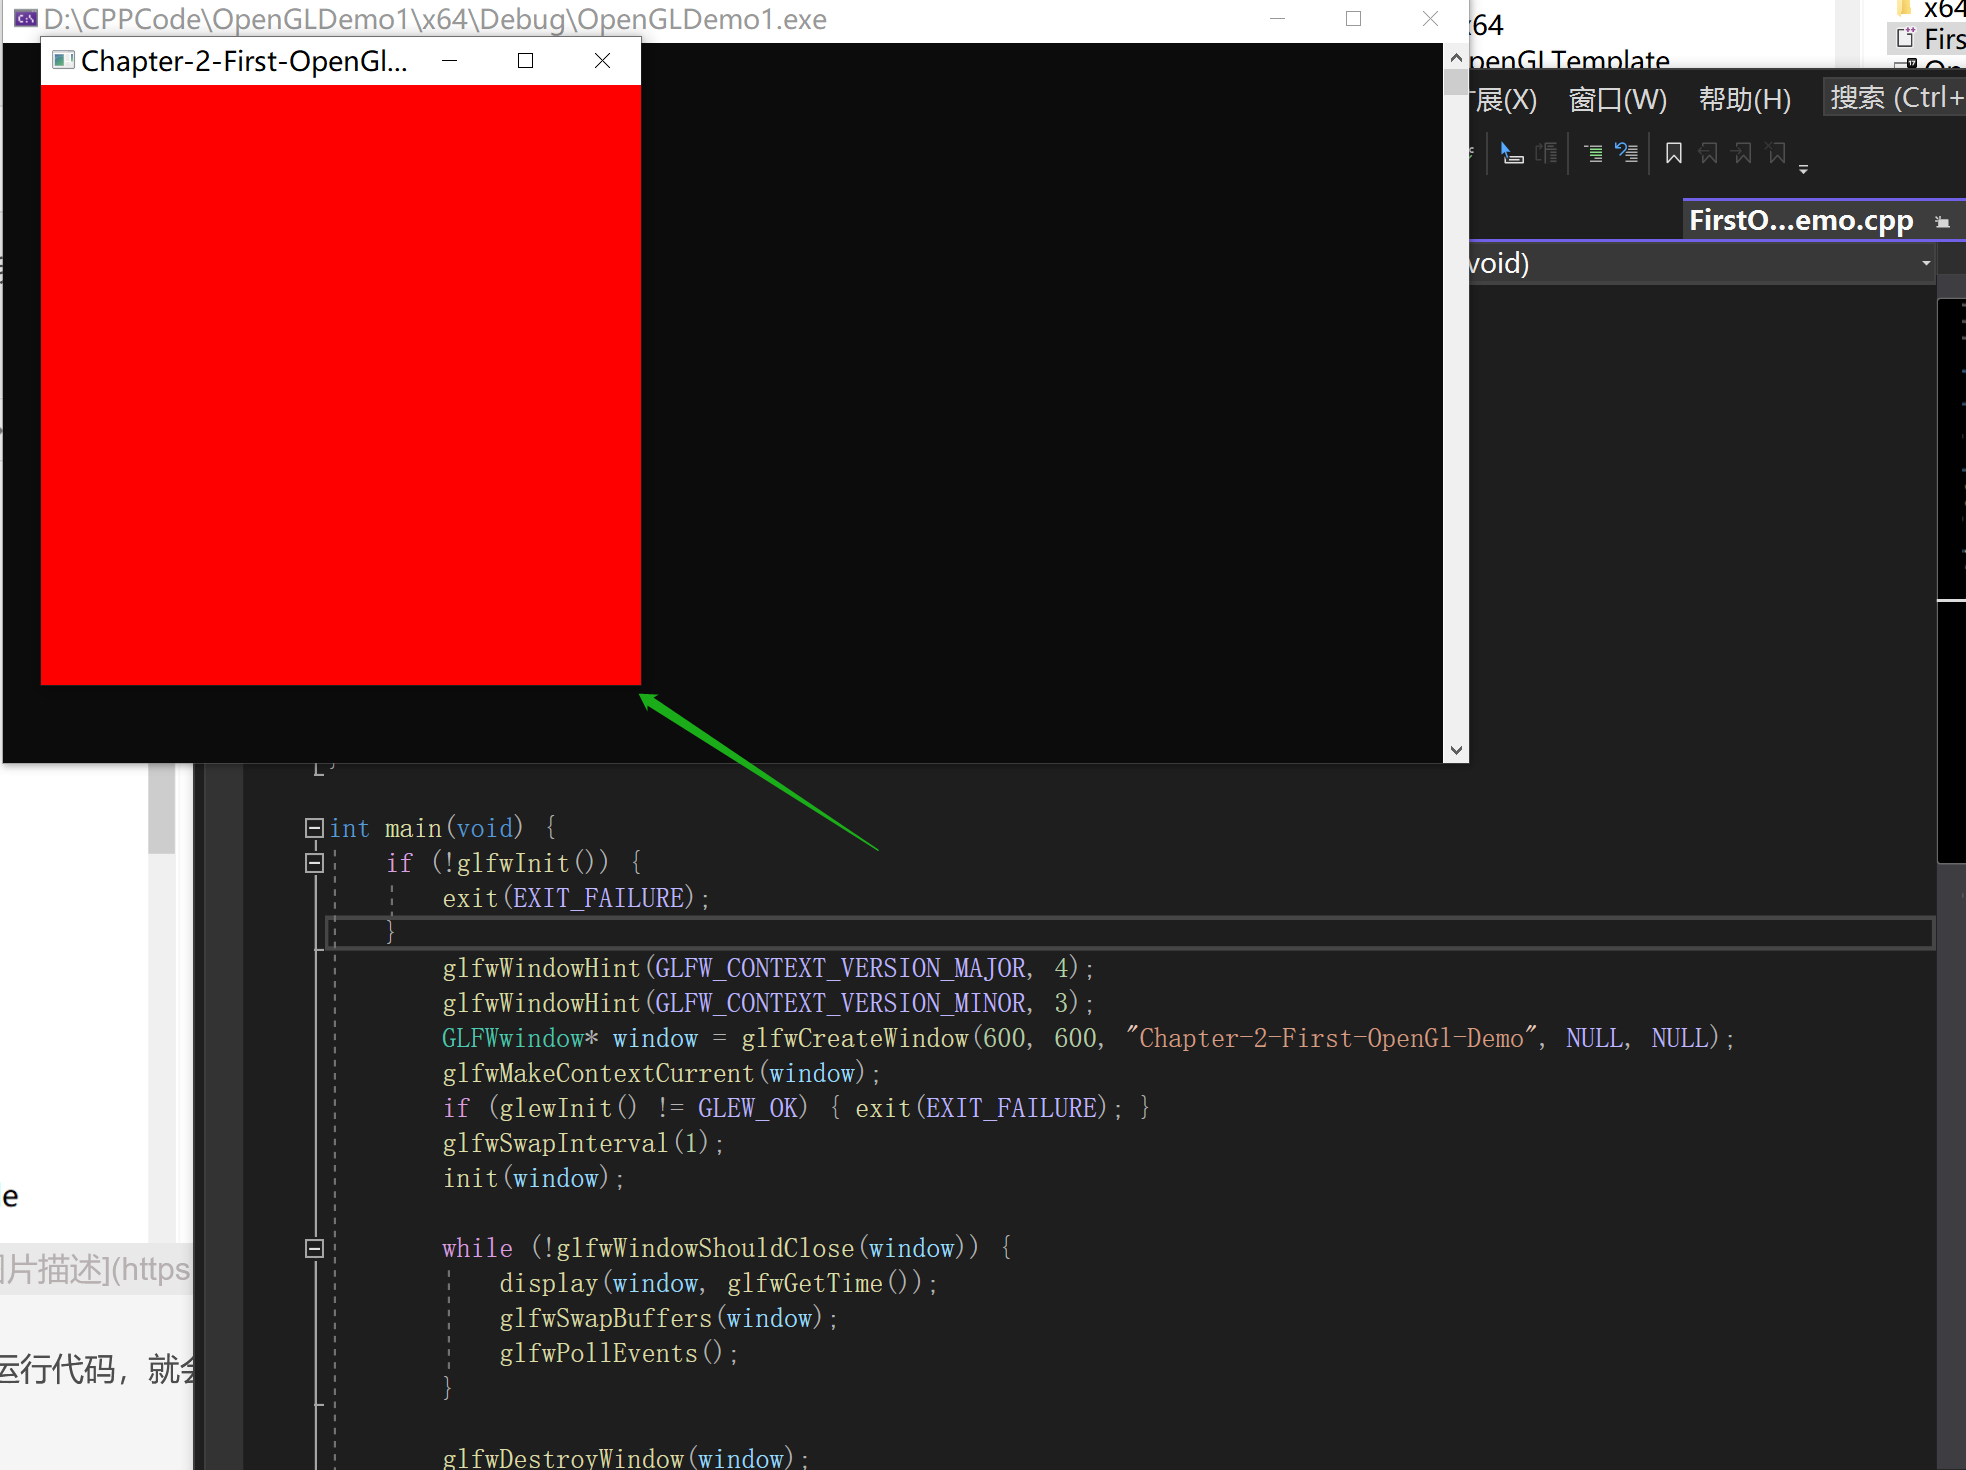
Task: Click the previous bookmark icon
Action: (1709, 153)
